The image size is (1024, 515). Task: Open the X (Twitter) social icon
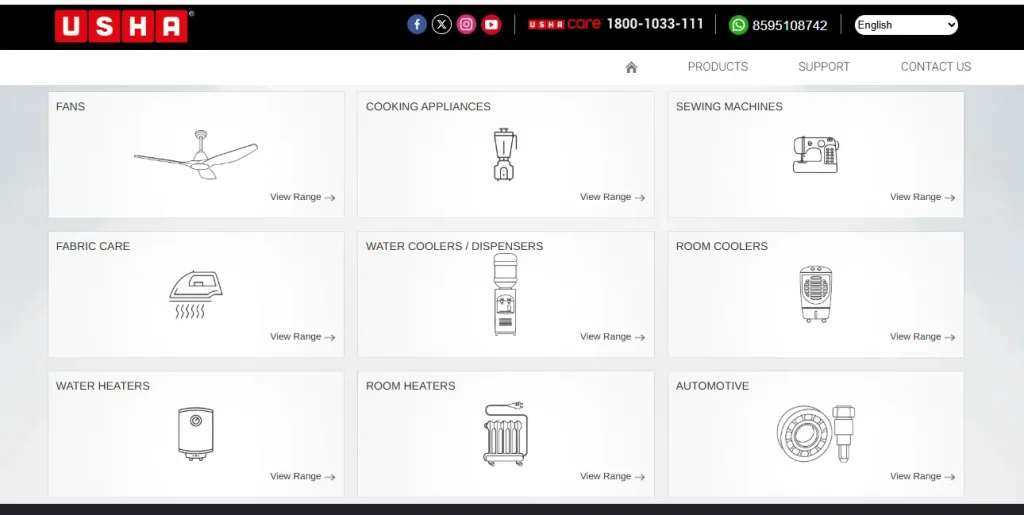point(441,25)
